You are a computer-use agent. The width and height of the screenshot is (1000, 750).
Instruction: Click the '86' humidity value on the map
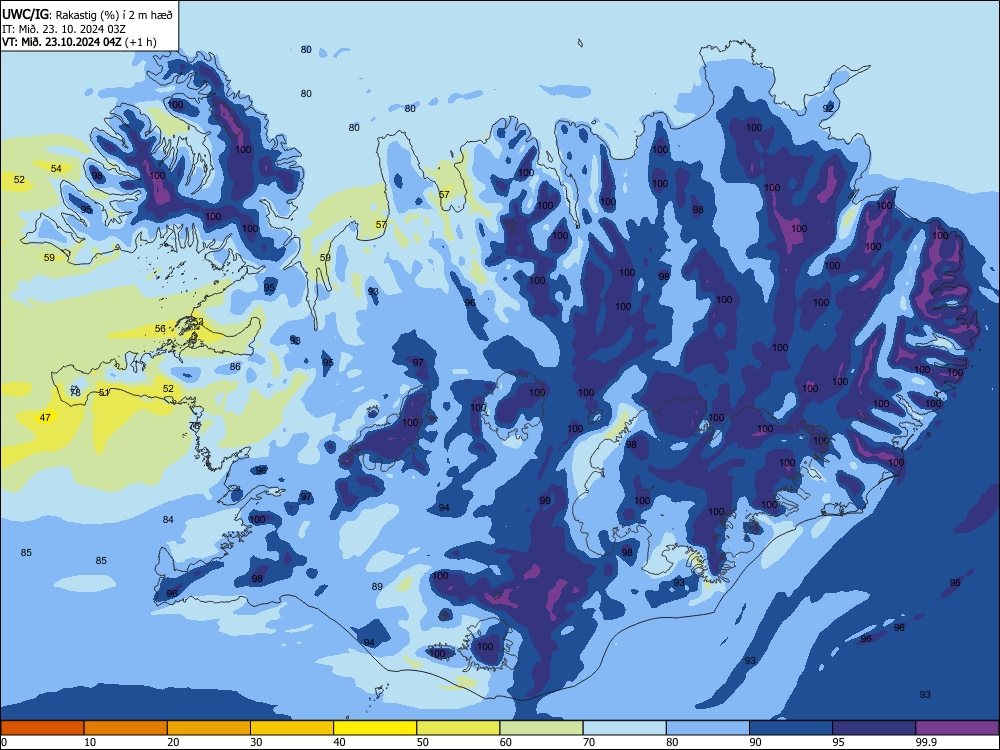click(x=235, y=367)
